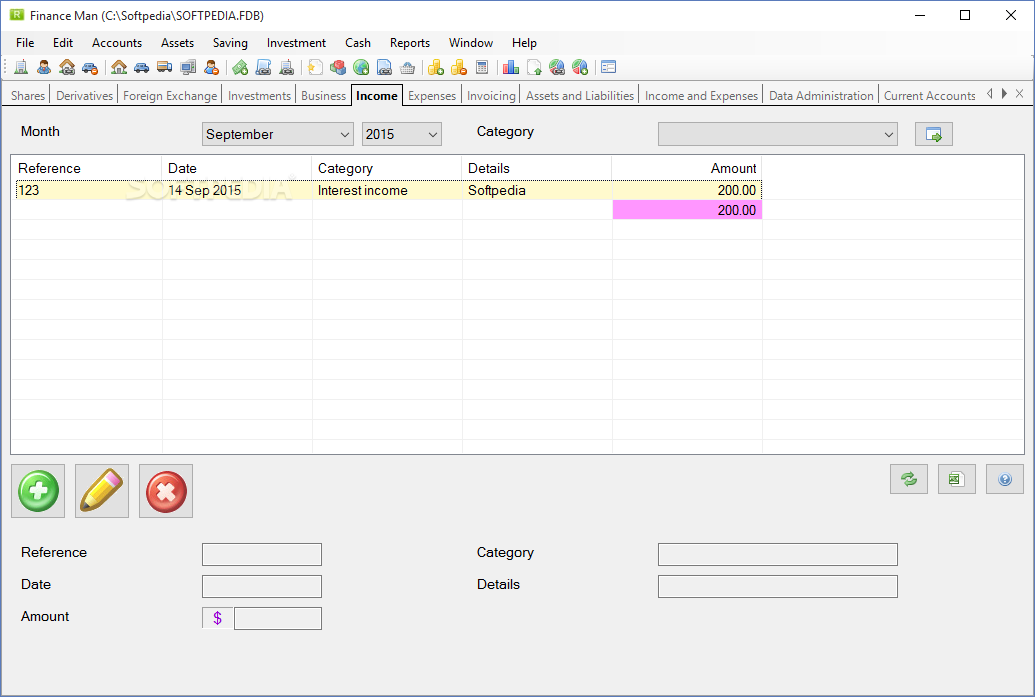Open the File menu
Screen dimensions: 1035x697
point(25,43)
